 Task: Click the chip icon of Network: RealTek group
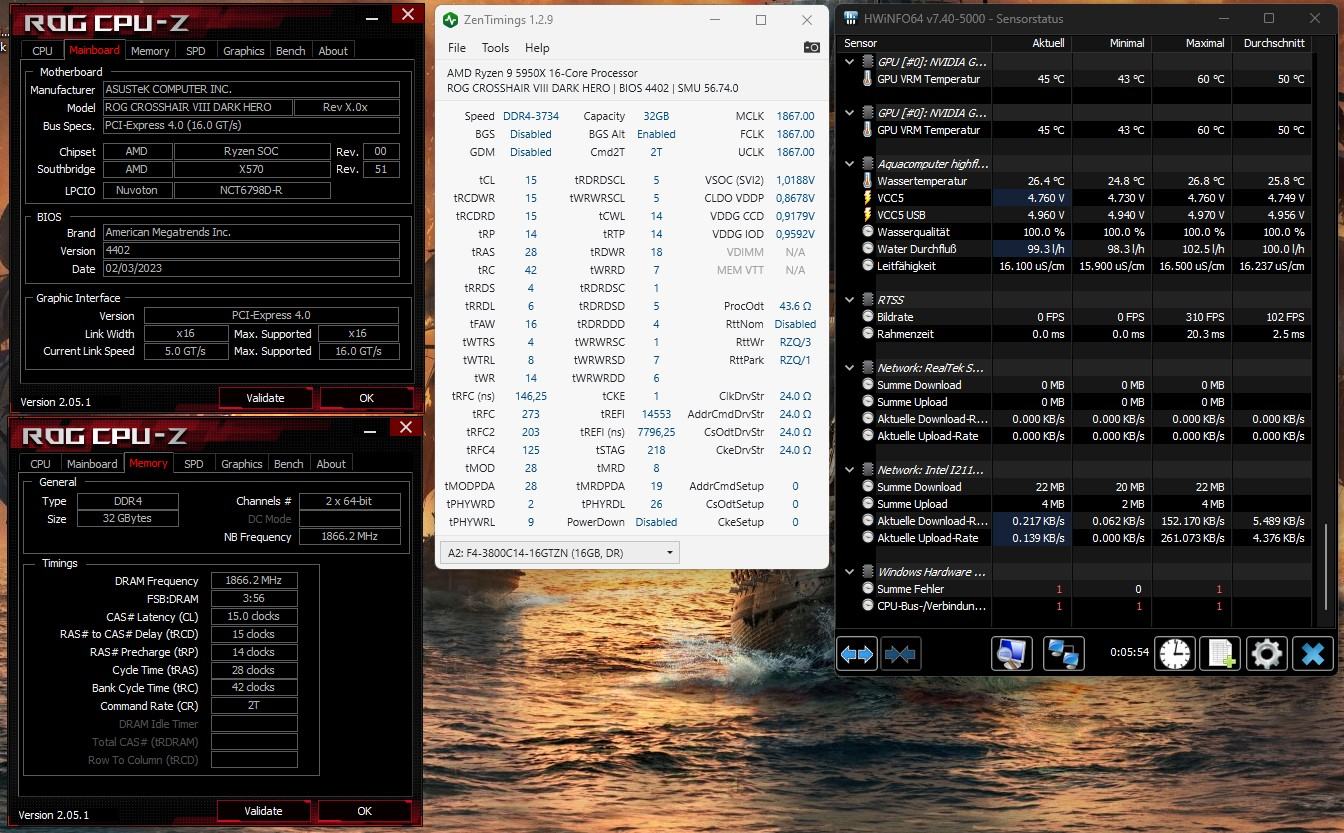tap(867, 368)
